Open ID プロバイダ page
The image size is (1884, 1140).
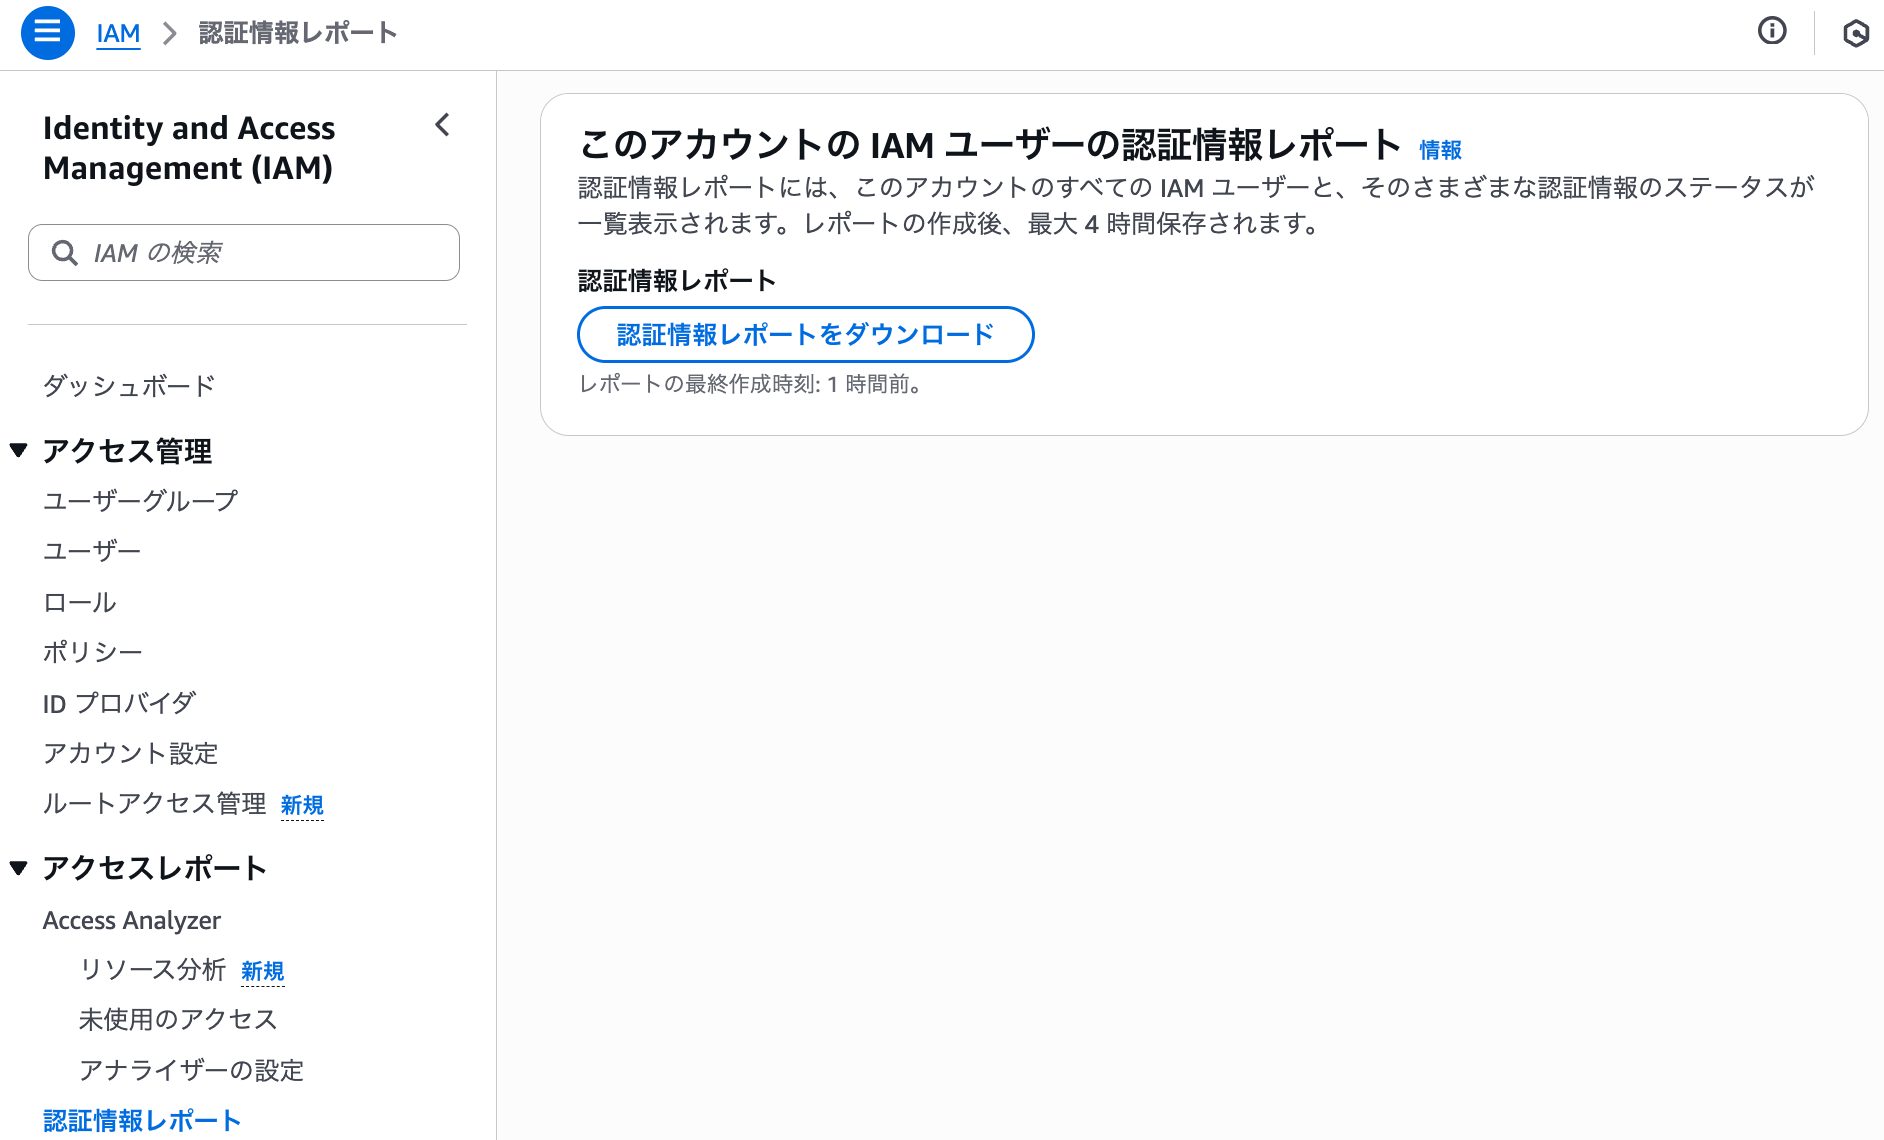[x=119, y=703]
